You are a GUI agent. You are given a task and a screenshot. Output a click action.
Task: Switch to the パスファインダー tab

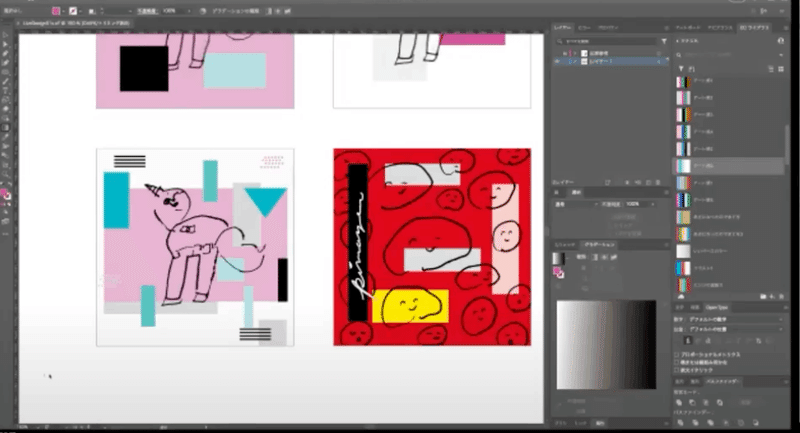point(723,381)
